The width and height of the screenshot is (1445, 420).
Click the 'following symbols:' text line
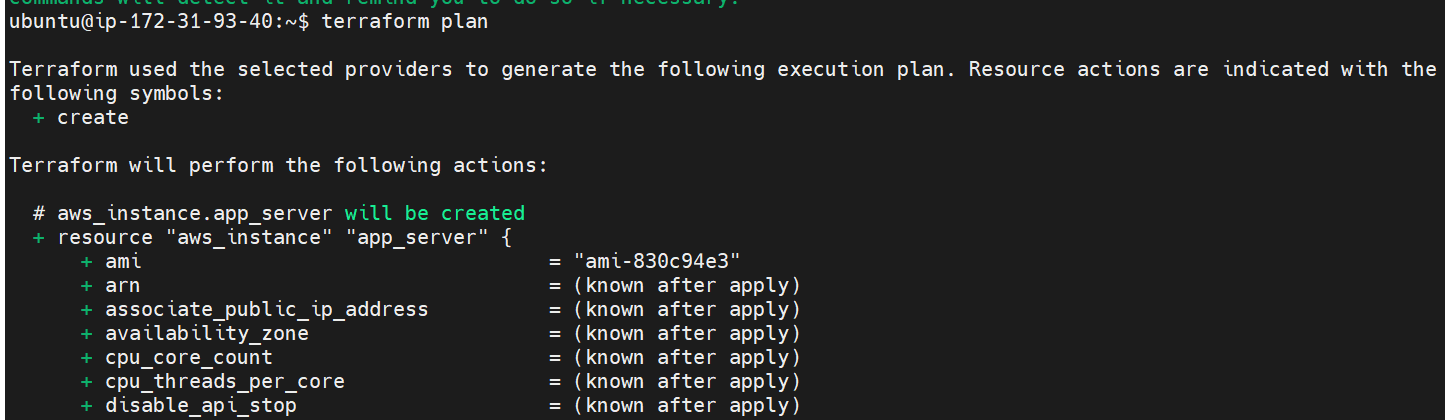click(x=117, y=93)
